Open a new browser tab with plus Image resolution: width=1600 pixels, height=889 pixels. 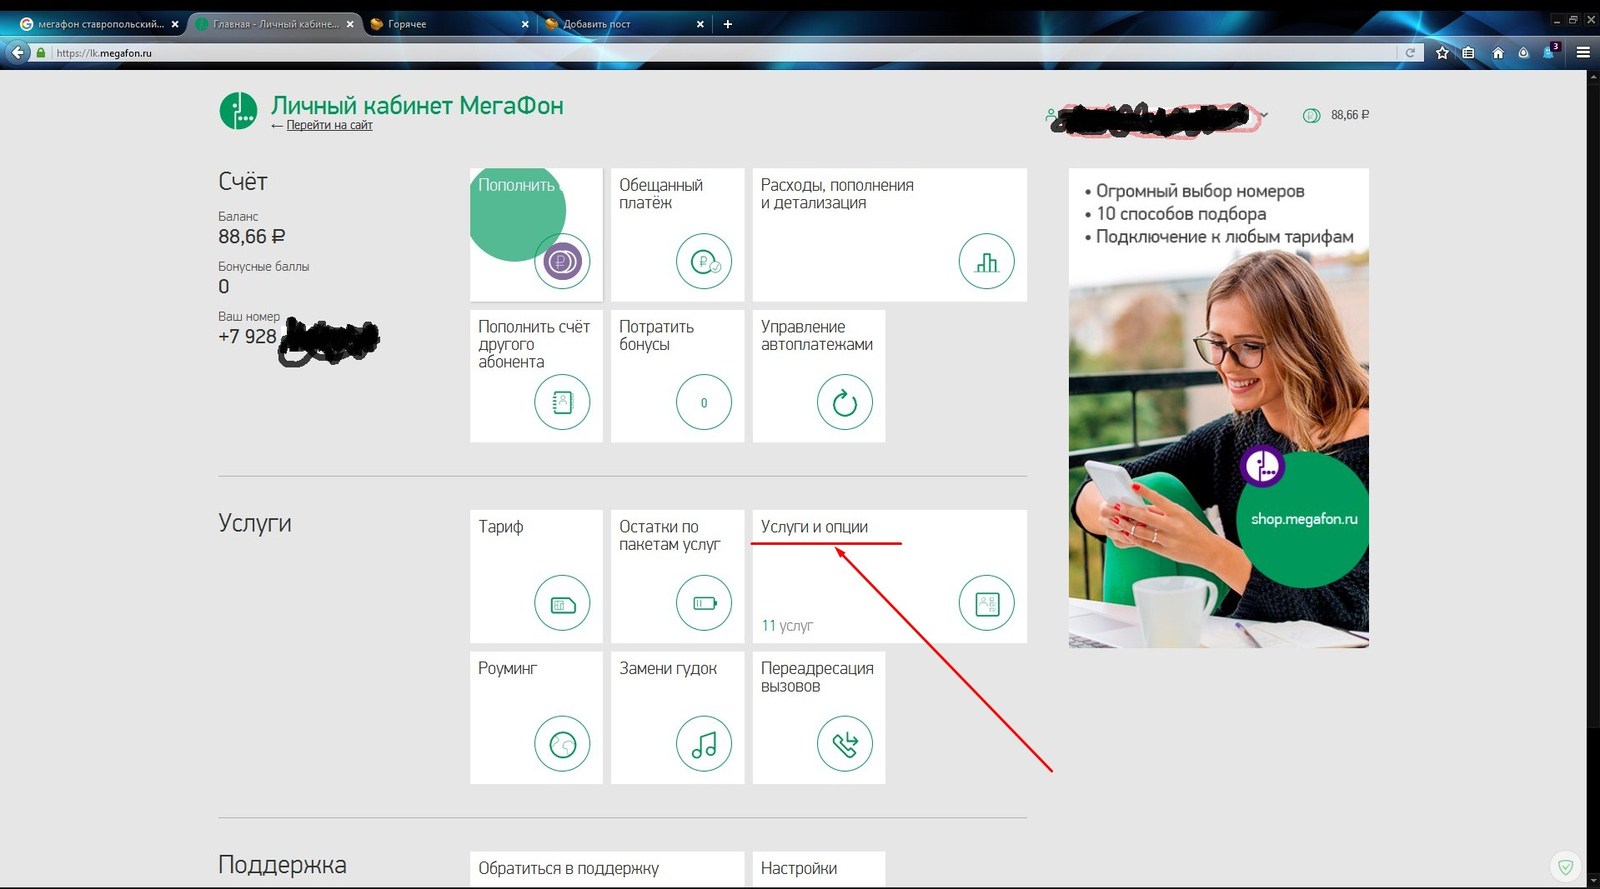[727, 24]
